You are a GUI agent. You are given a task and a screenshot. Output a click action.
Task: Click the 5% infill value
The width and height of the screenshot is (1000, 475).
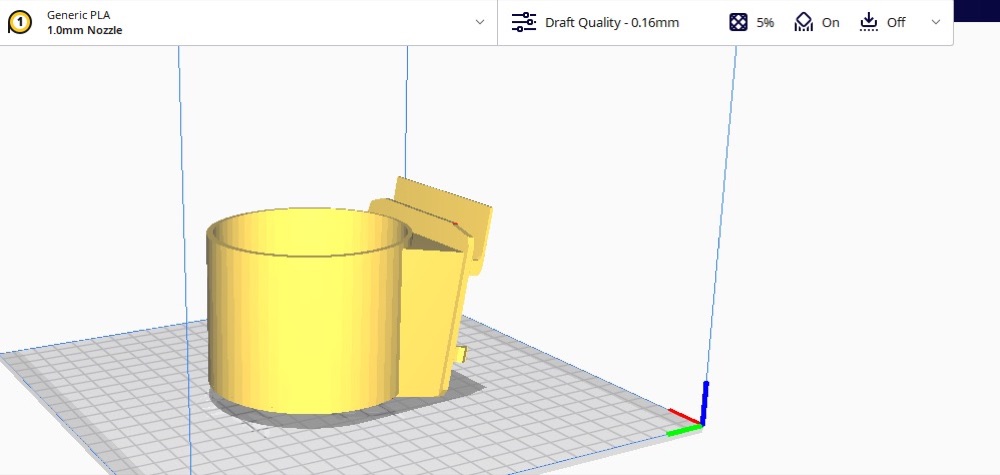(x=765, y=22)
